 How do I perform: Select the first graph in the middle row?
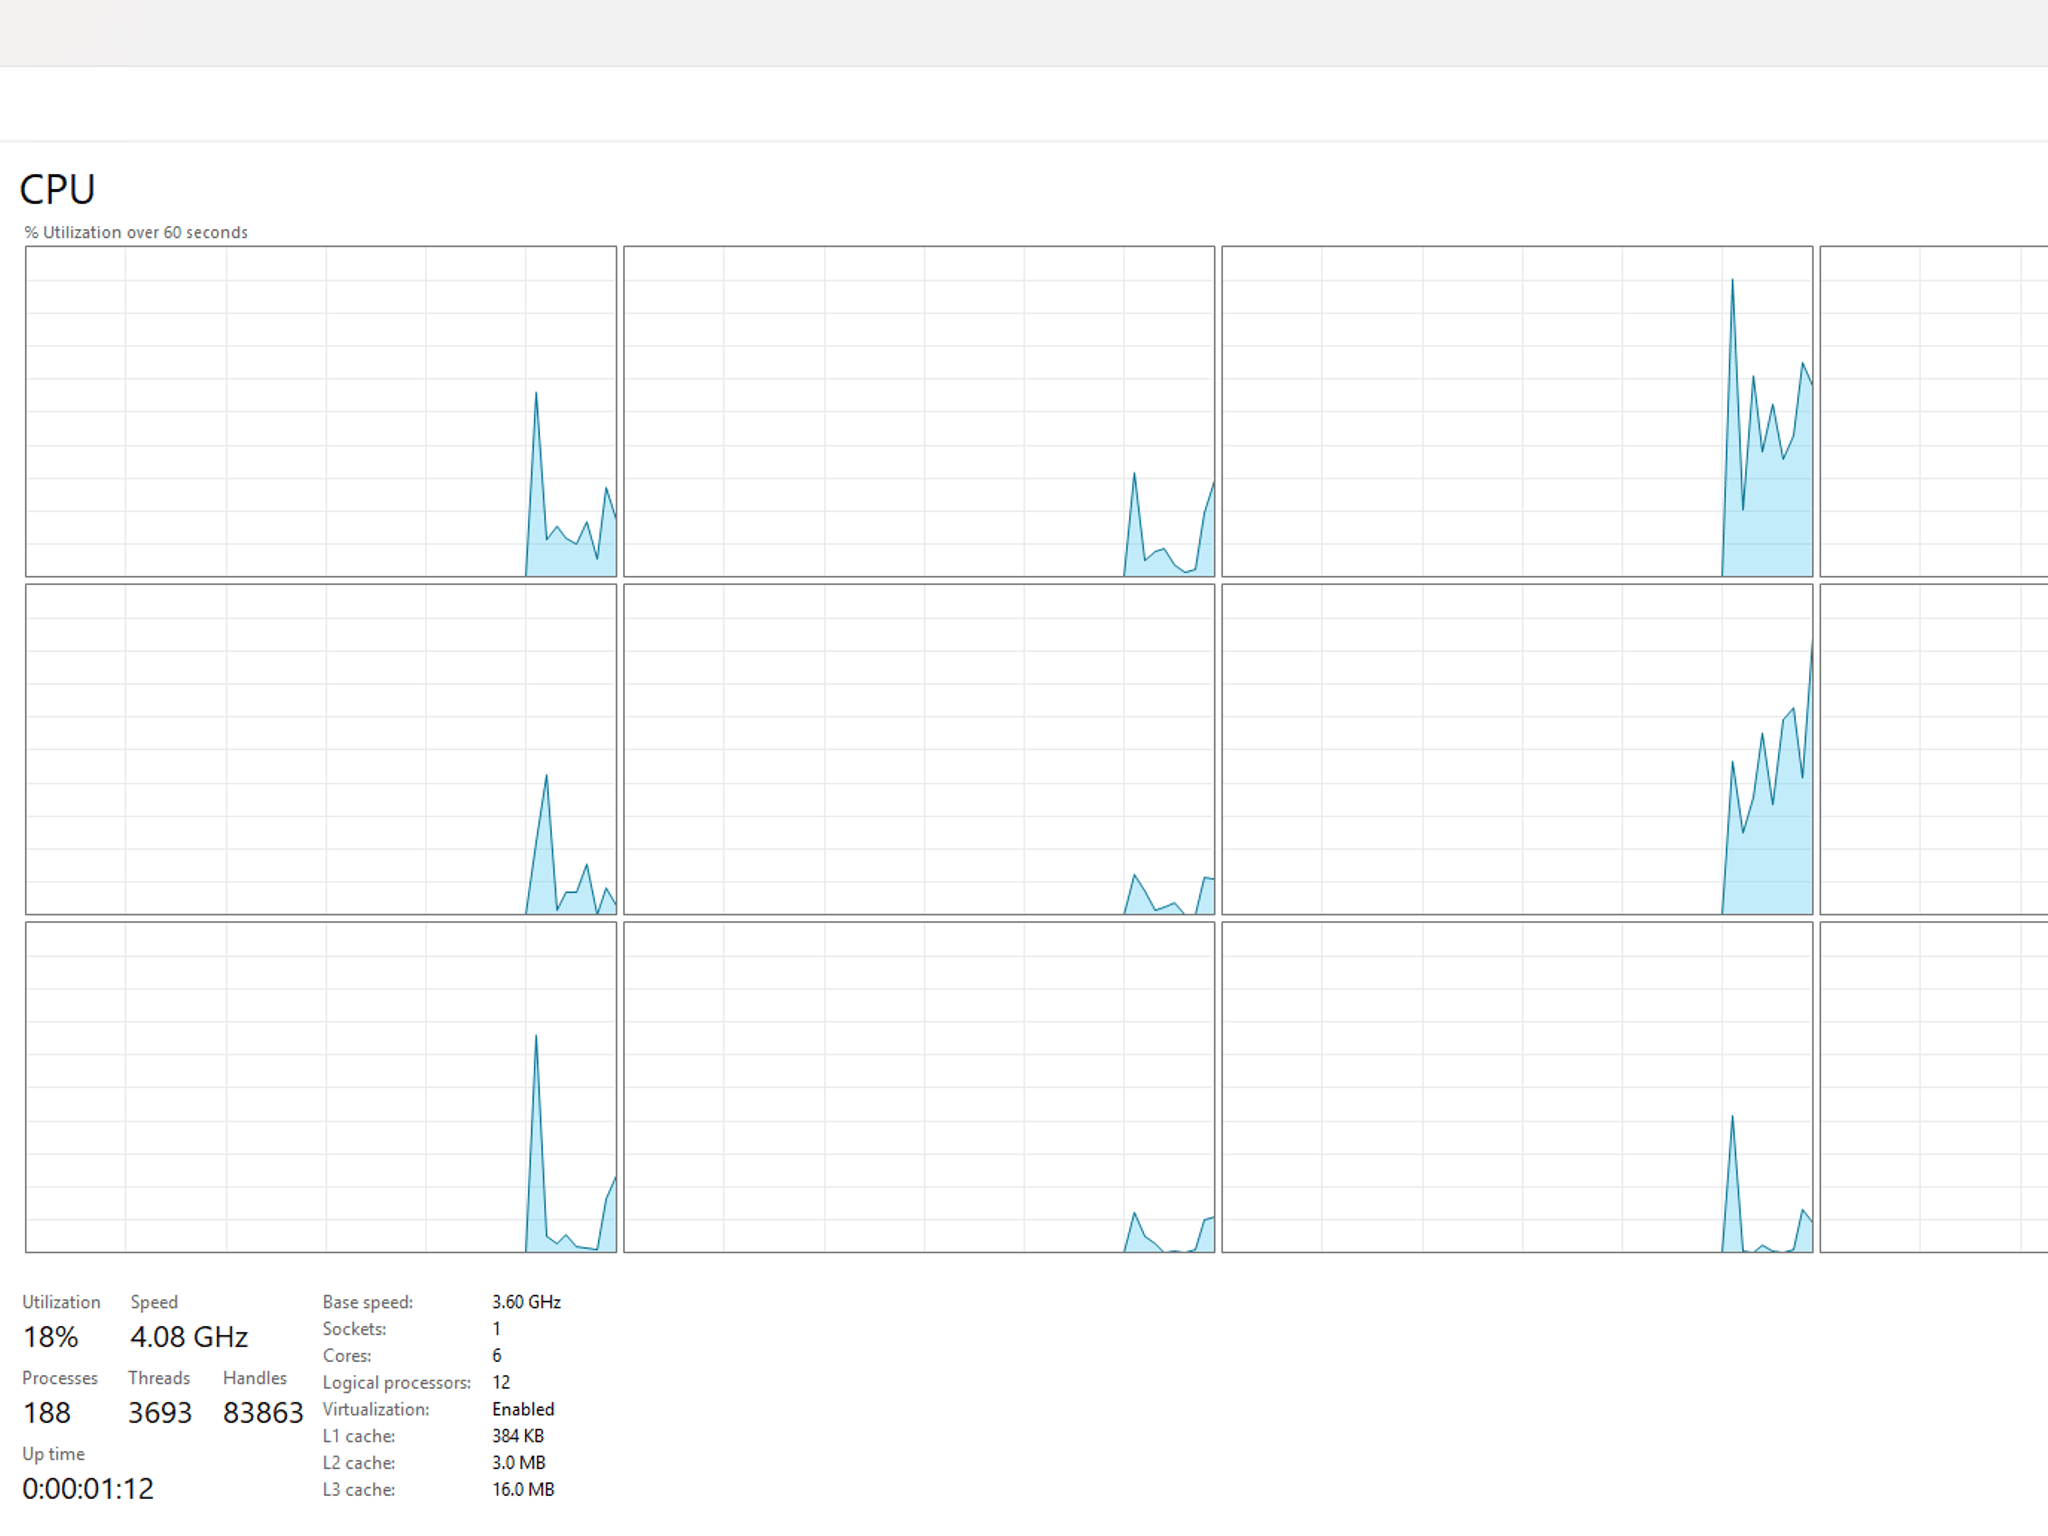pyautogui.click(x=321, y=749)
